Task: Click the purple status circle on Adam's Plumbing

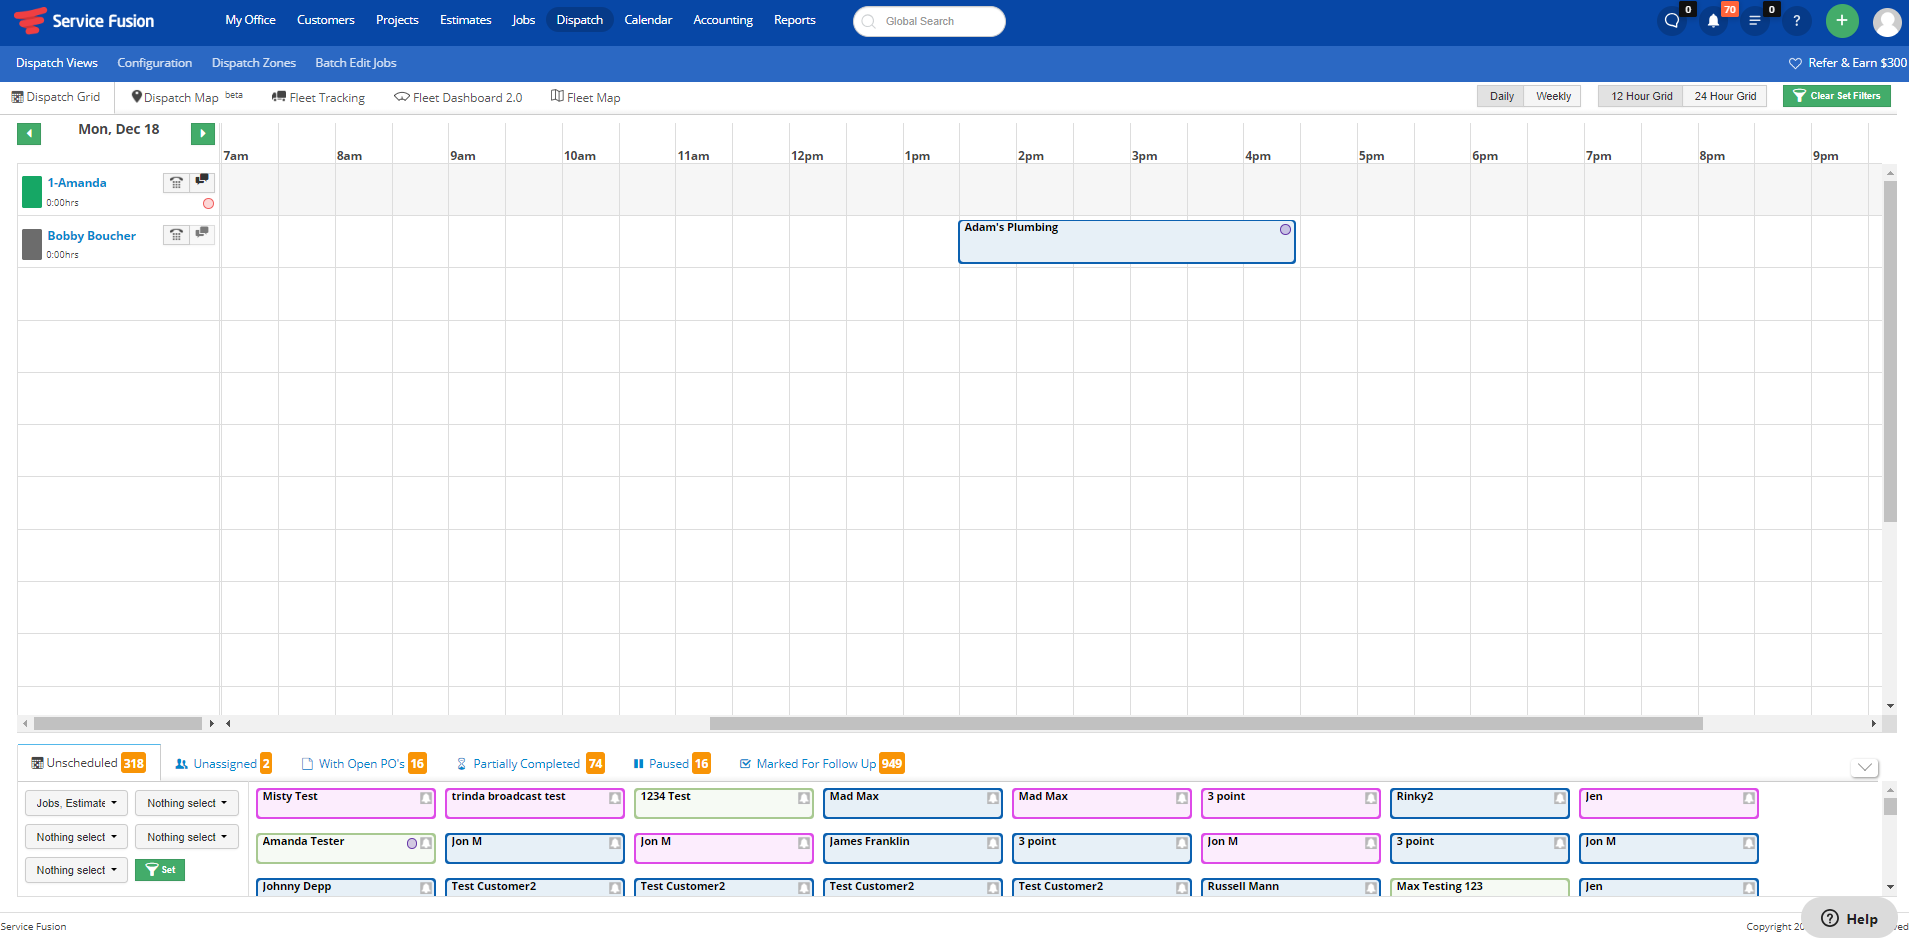Action: [1285, 229]
